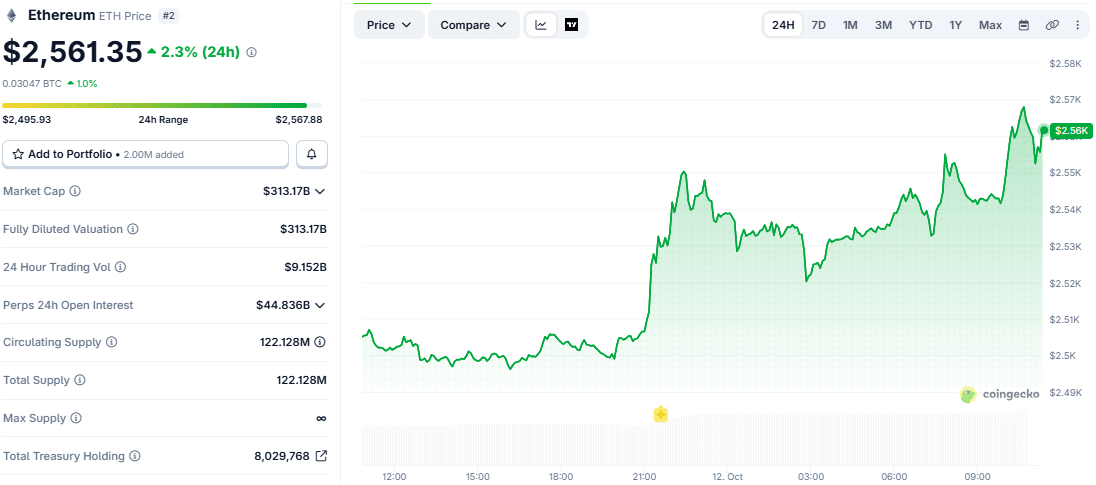The width and height of the screenshot is (1096, 485).
Task: Click the 0.03047 BTC value
Action: (32, 83)
